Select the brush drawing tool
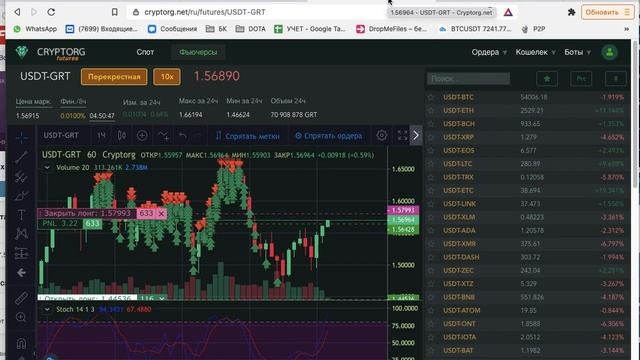 click(21, 196)
